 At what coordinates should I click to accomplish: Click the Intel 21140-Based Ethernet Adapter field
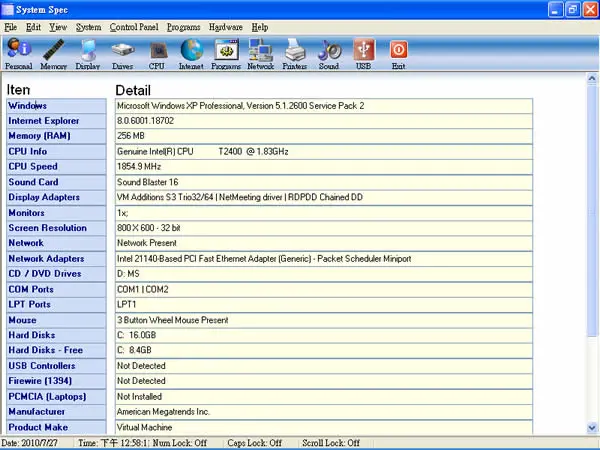tap(324, 259)
